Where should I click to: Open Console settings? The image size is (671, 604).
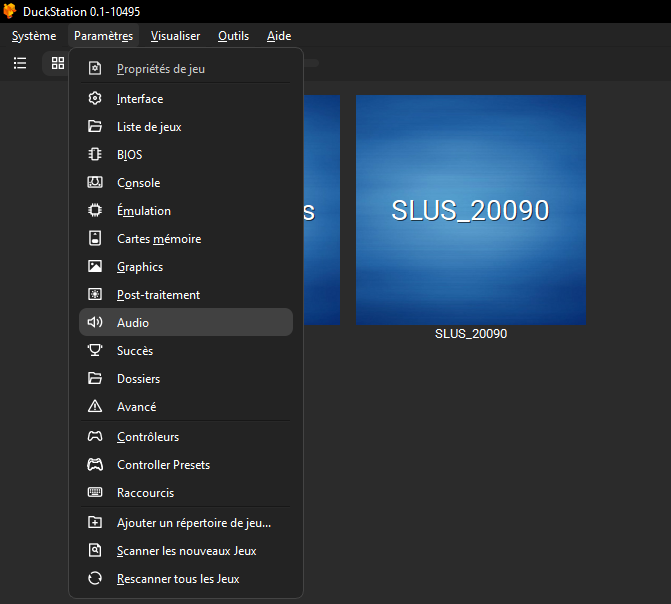click(186, 182)
